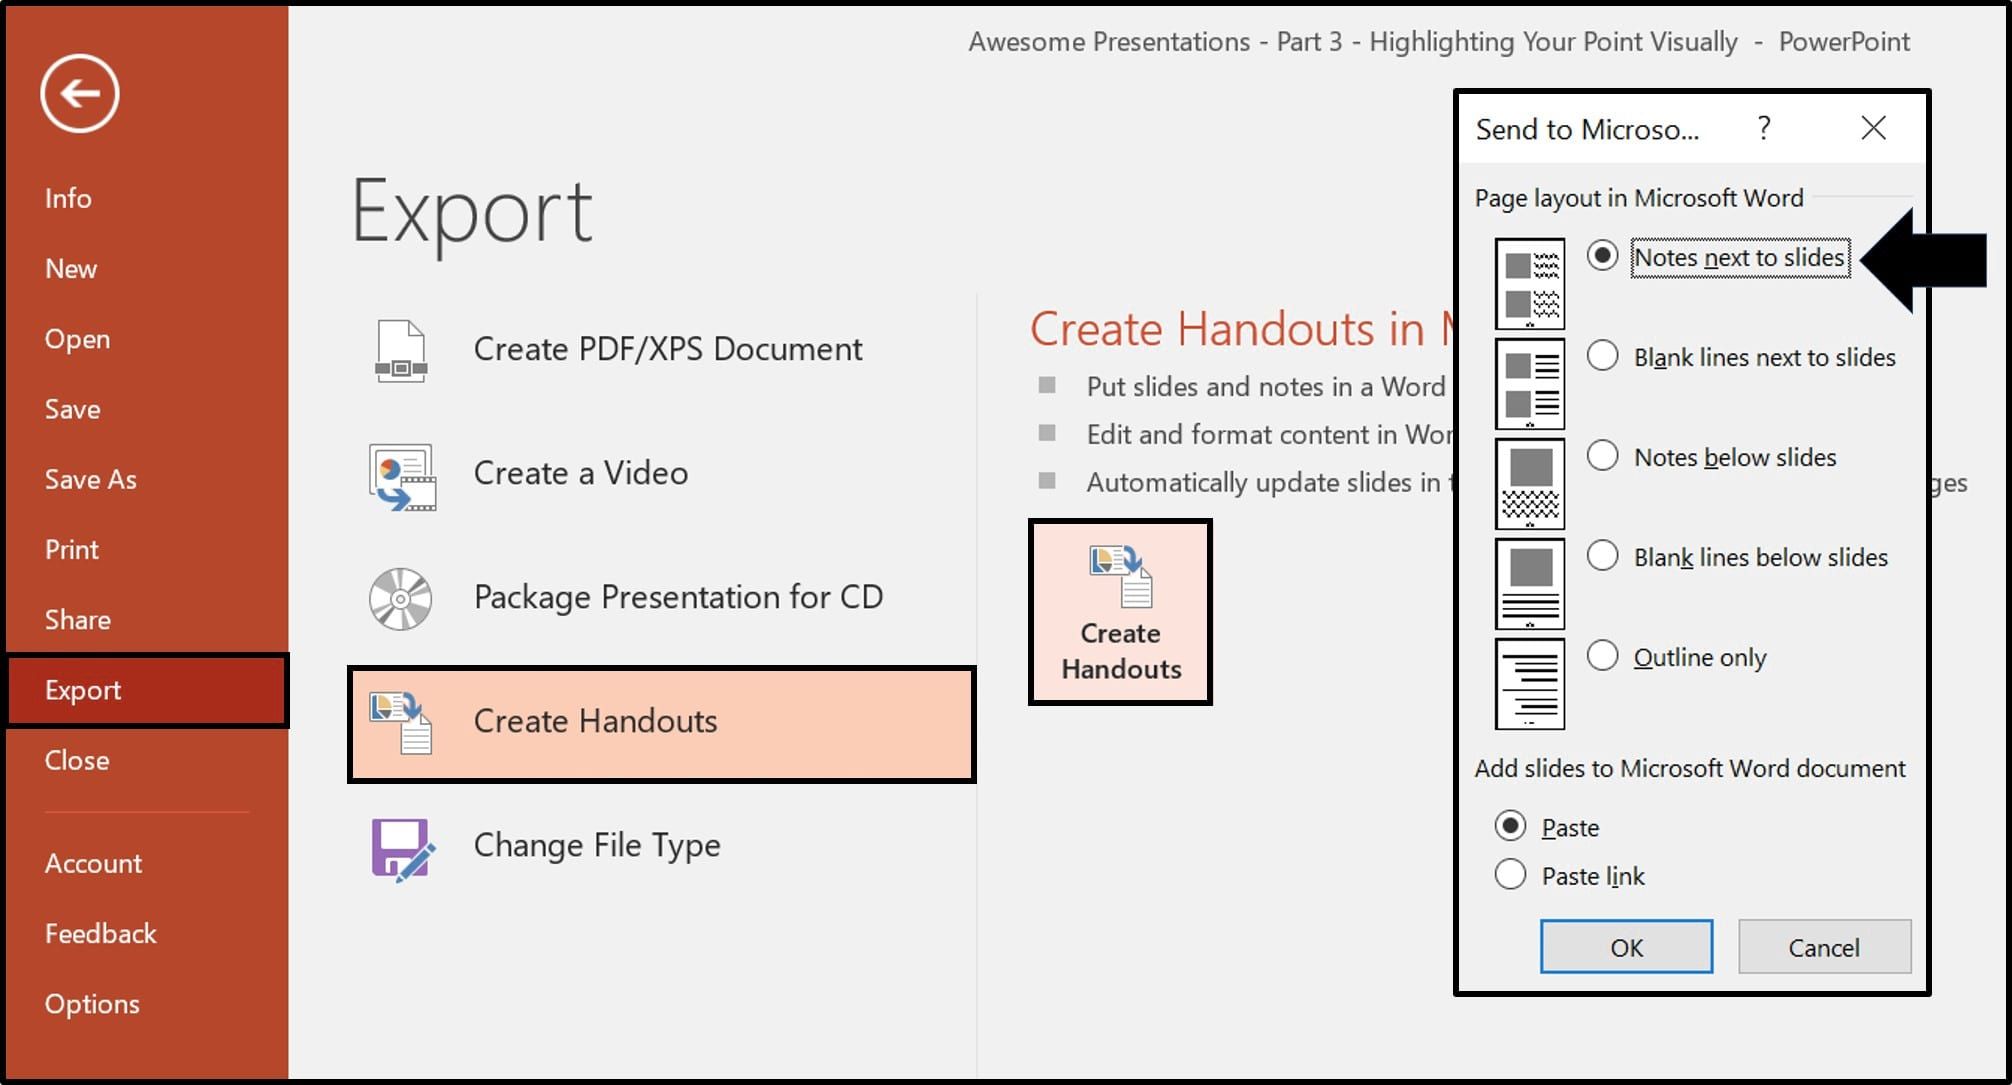Select the Create a Video option
The image size is (2012, 1085).
point(661,474)
